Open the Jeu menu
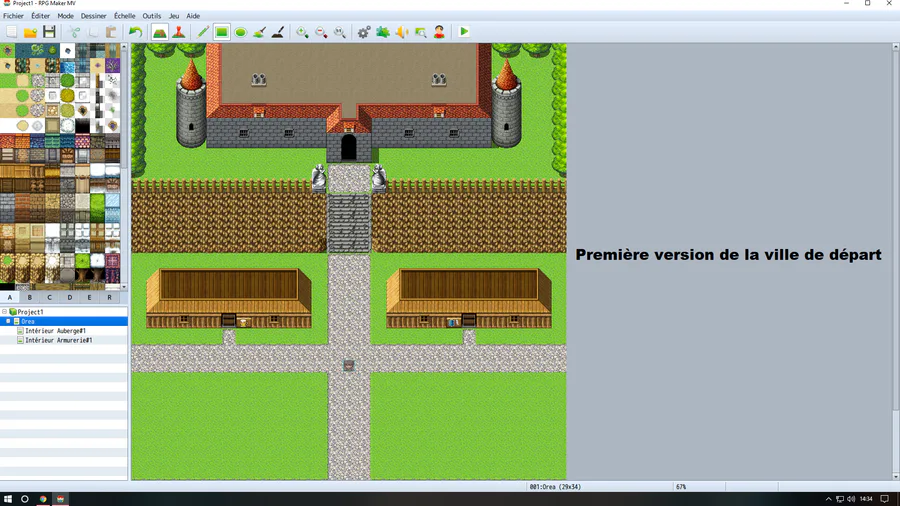 point(174,16)
